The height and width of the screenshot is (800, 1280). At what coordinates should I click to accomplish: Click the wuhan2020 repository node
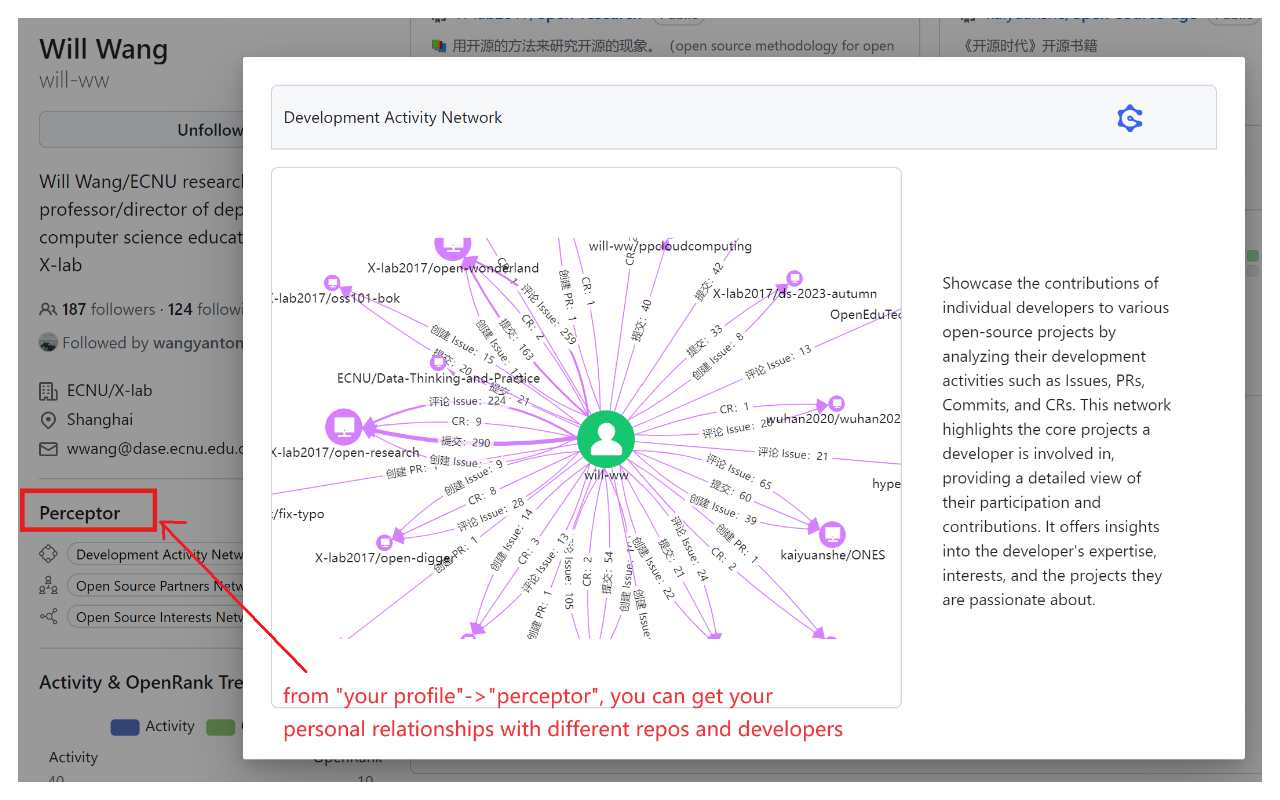pos(836,403)
